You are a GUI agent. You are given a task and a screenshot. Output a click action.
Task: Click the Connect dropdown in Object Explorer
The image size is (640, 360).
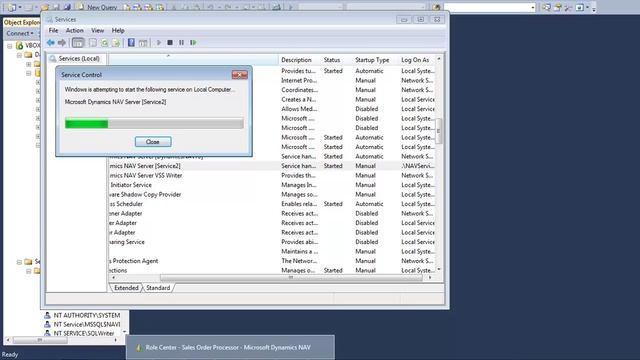(20, 33)
